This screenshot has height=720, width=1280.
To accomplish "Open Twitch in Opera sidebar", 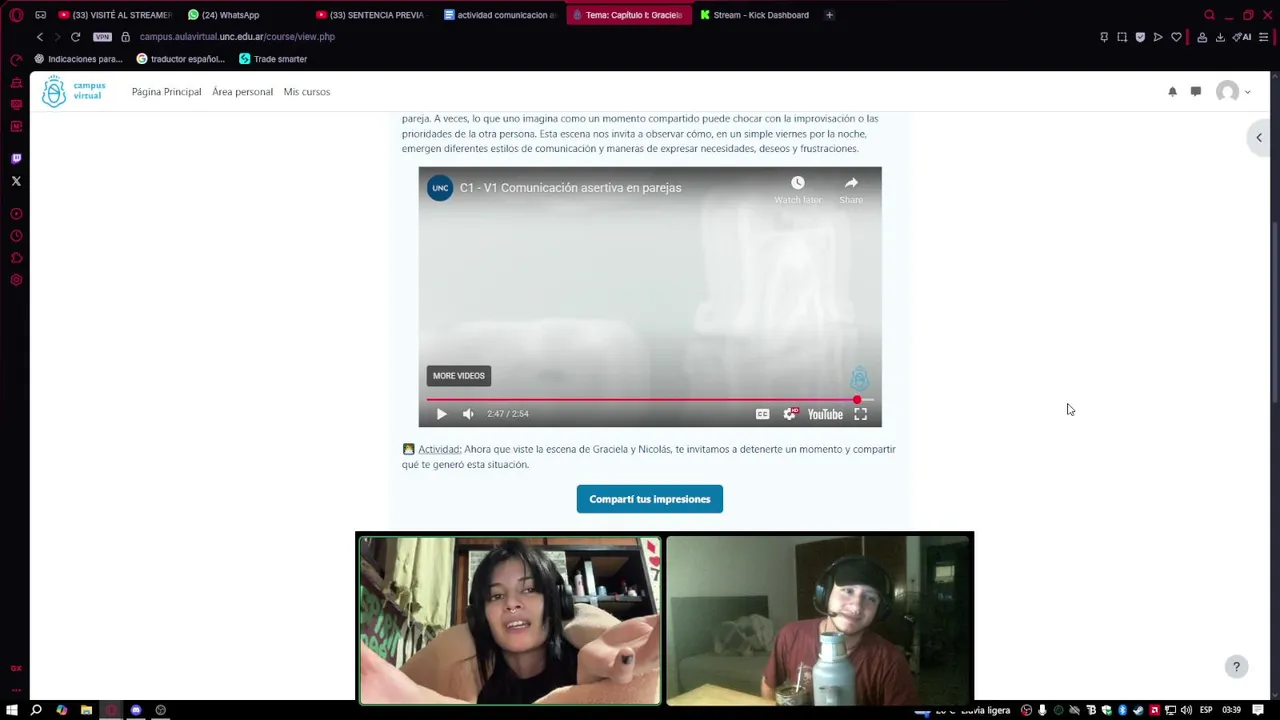I will point(16,158).
